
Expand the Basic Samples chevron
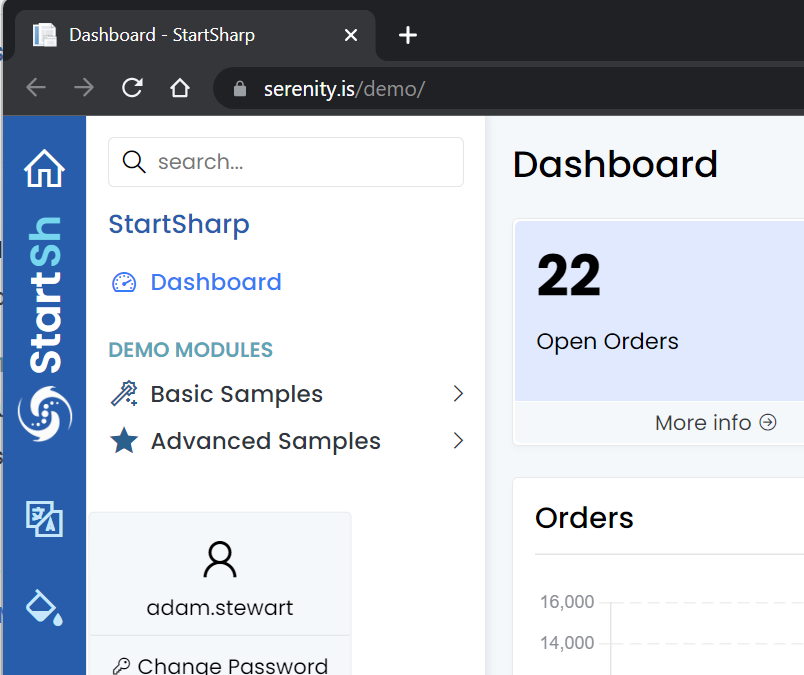(458, 394)
